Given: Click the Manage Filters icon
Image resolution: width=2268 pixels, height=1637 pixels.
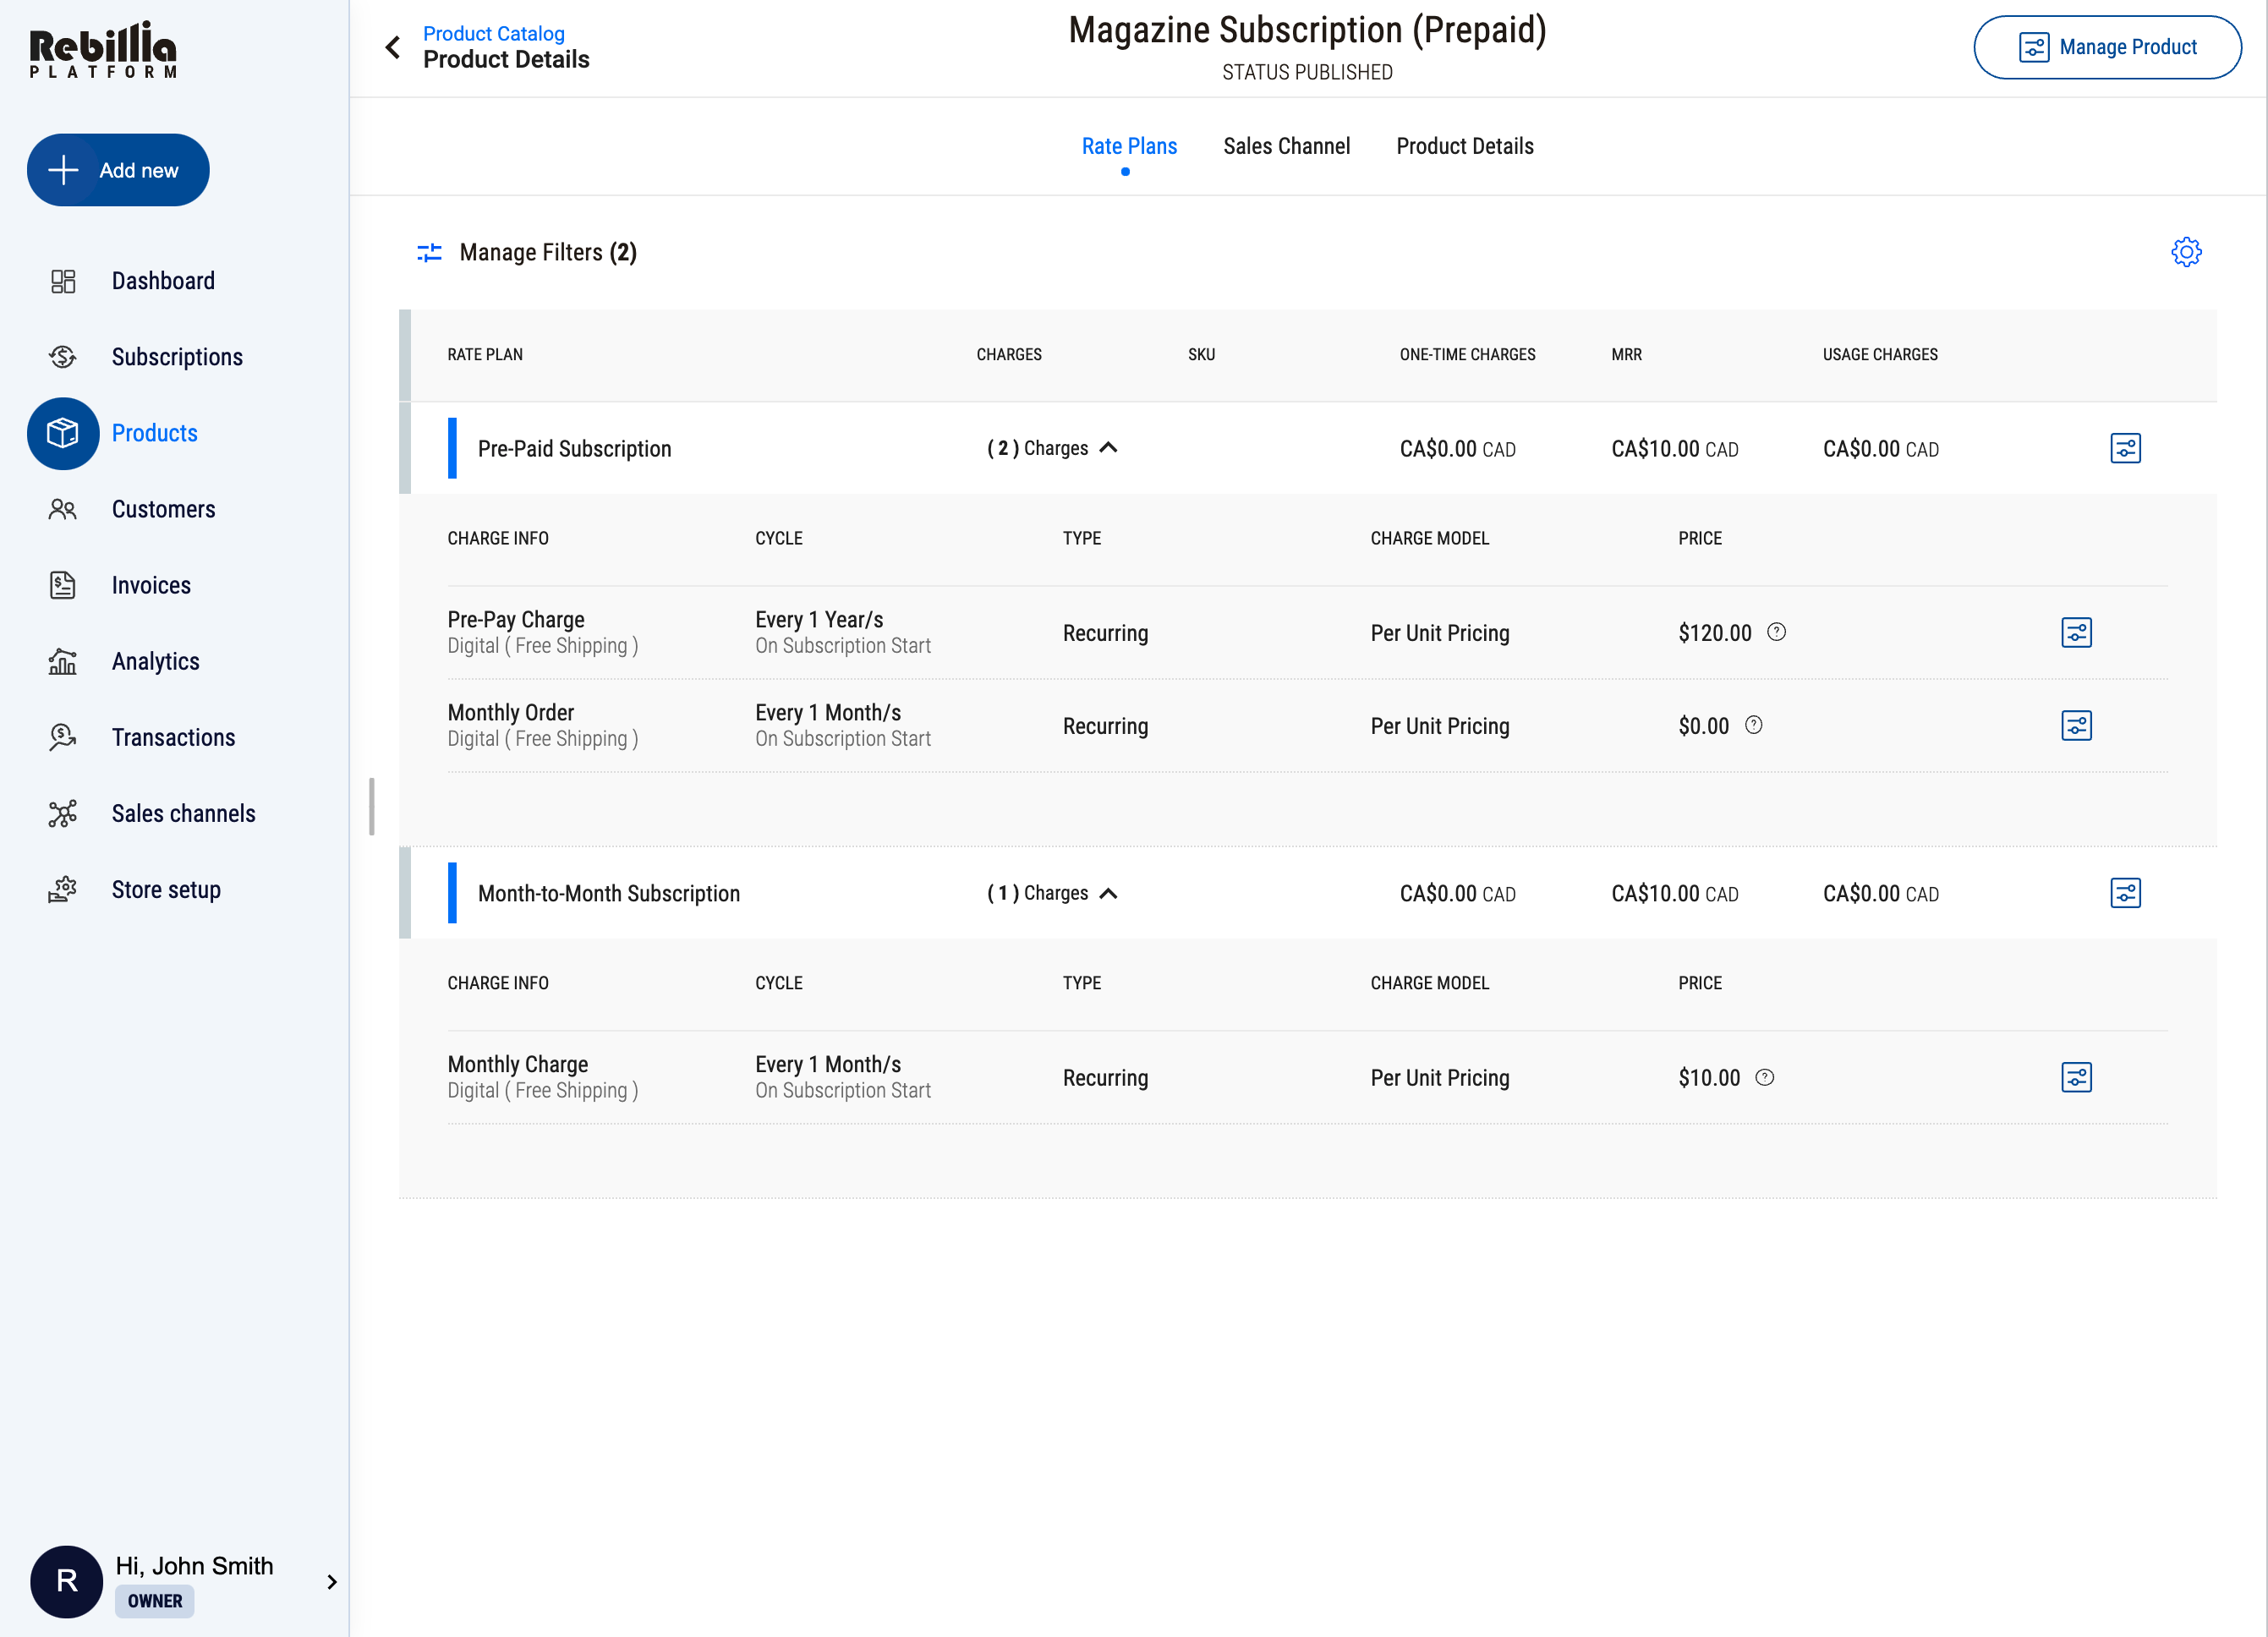Looking at the screenshot, I should (x=429, y=252).
